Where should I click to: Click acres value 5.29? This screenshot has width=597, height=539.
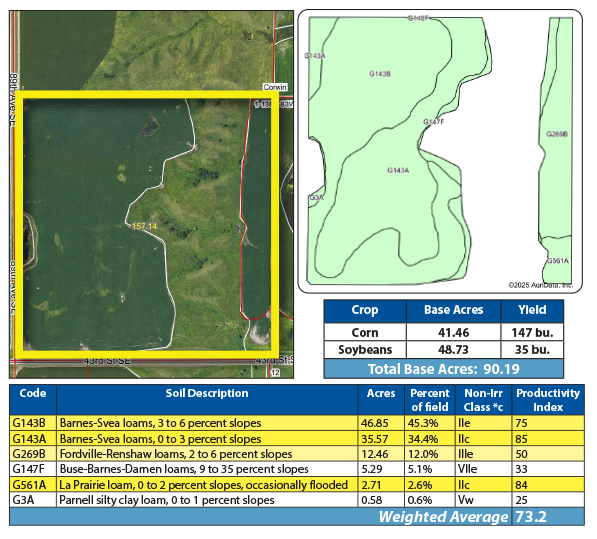372,469
